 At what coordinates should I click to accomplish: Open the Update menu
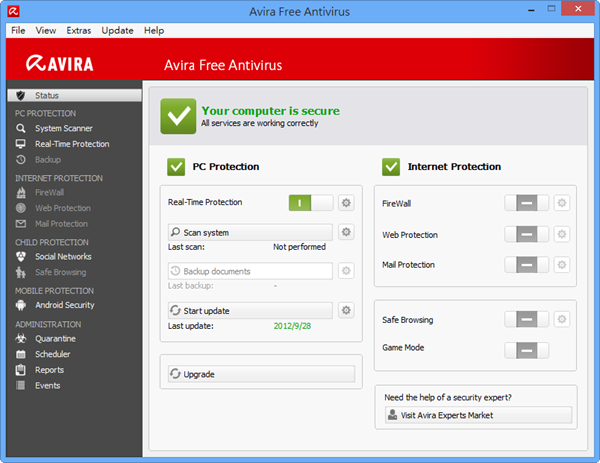pos(117,31)
